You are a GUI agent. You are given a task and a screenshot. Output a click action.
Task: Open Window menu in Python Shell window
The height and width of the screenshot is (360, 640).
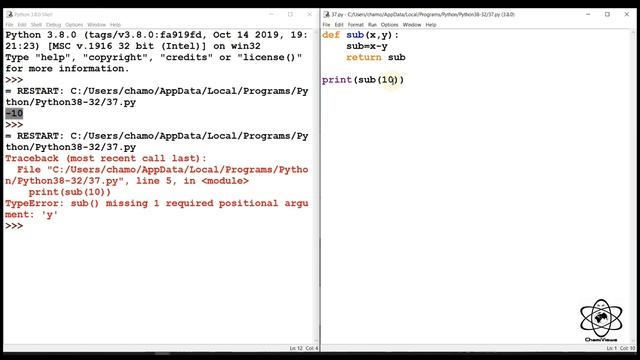pyautogui.click(x=96, y=25)
